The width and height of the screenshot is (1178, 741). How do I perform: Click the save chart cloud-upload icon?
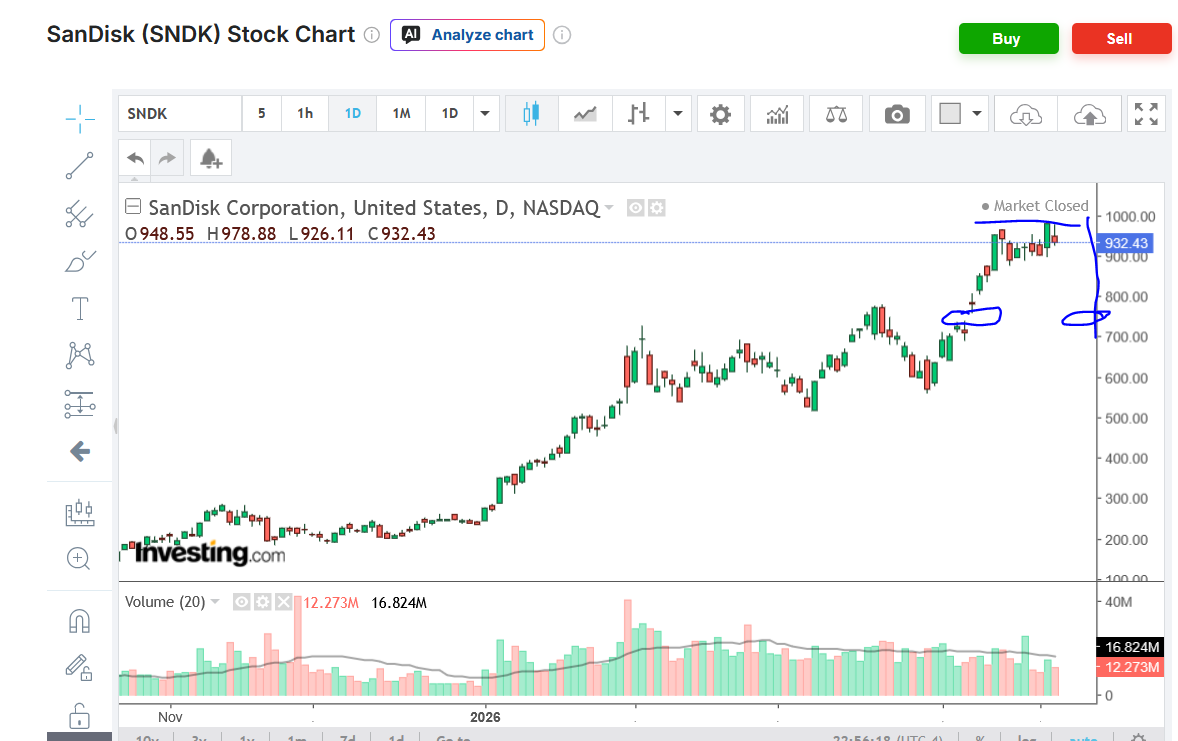(x=1089, y=114)
